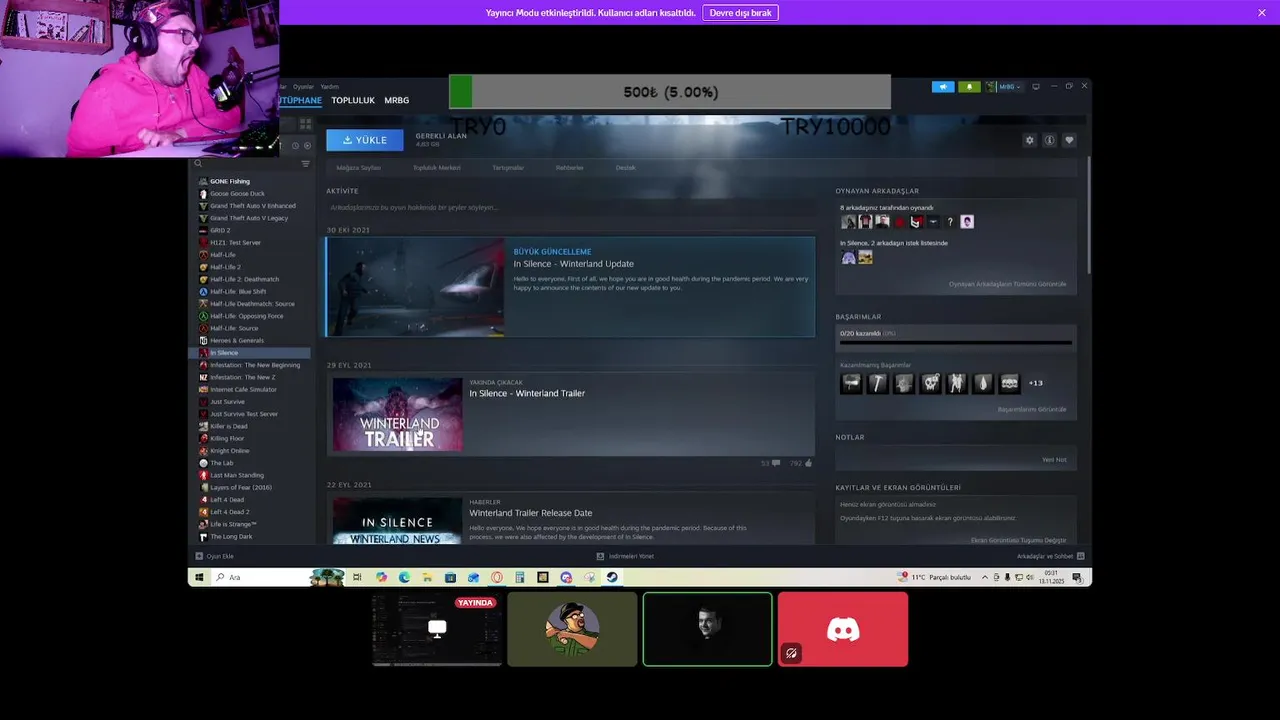Open the Oyunlar menu

303,87
